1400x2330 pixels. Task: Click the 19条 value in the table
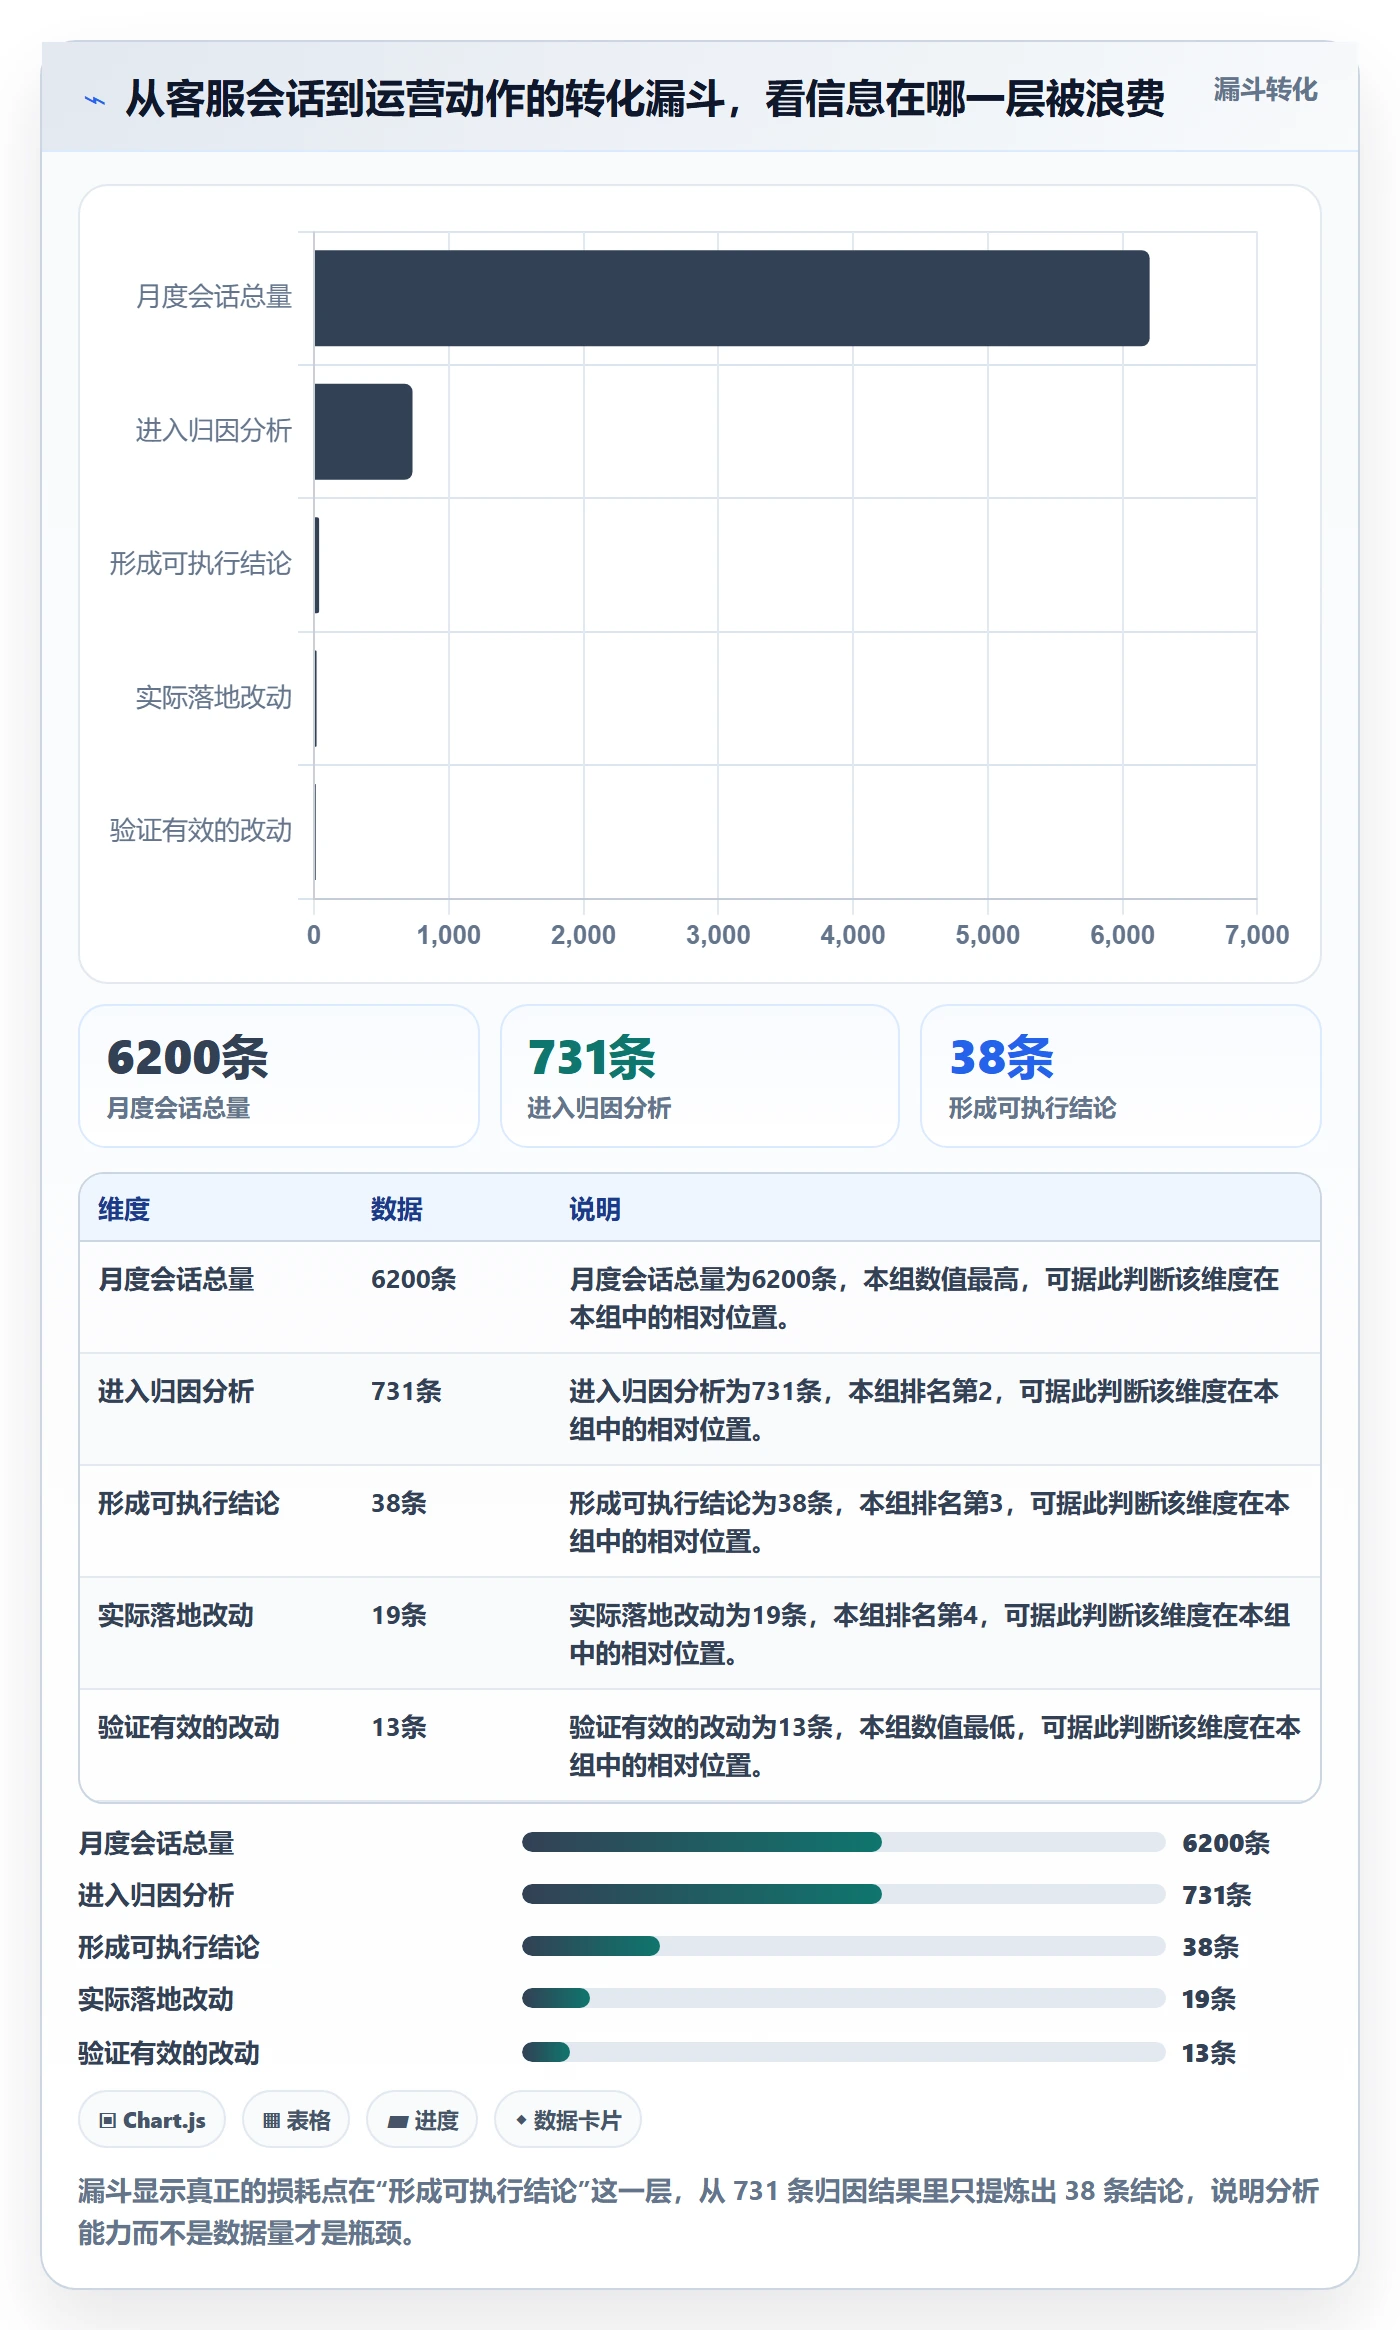(x=399, y=1615)
